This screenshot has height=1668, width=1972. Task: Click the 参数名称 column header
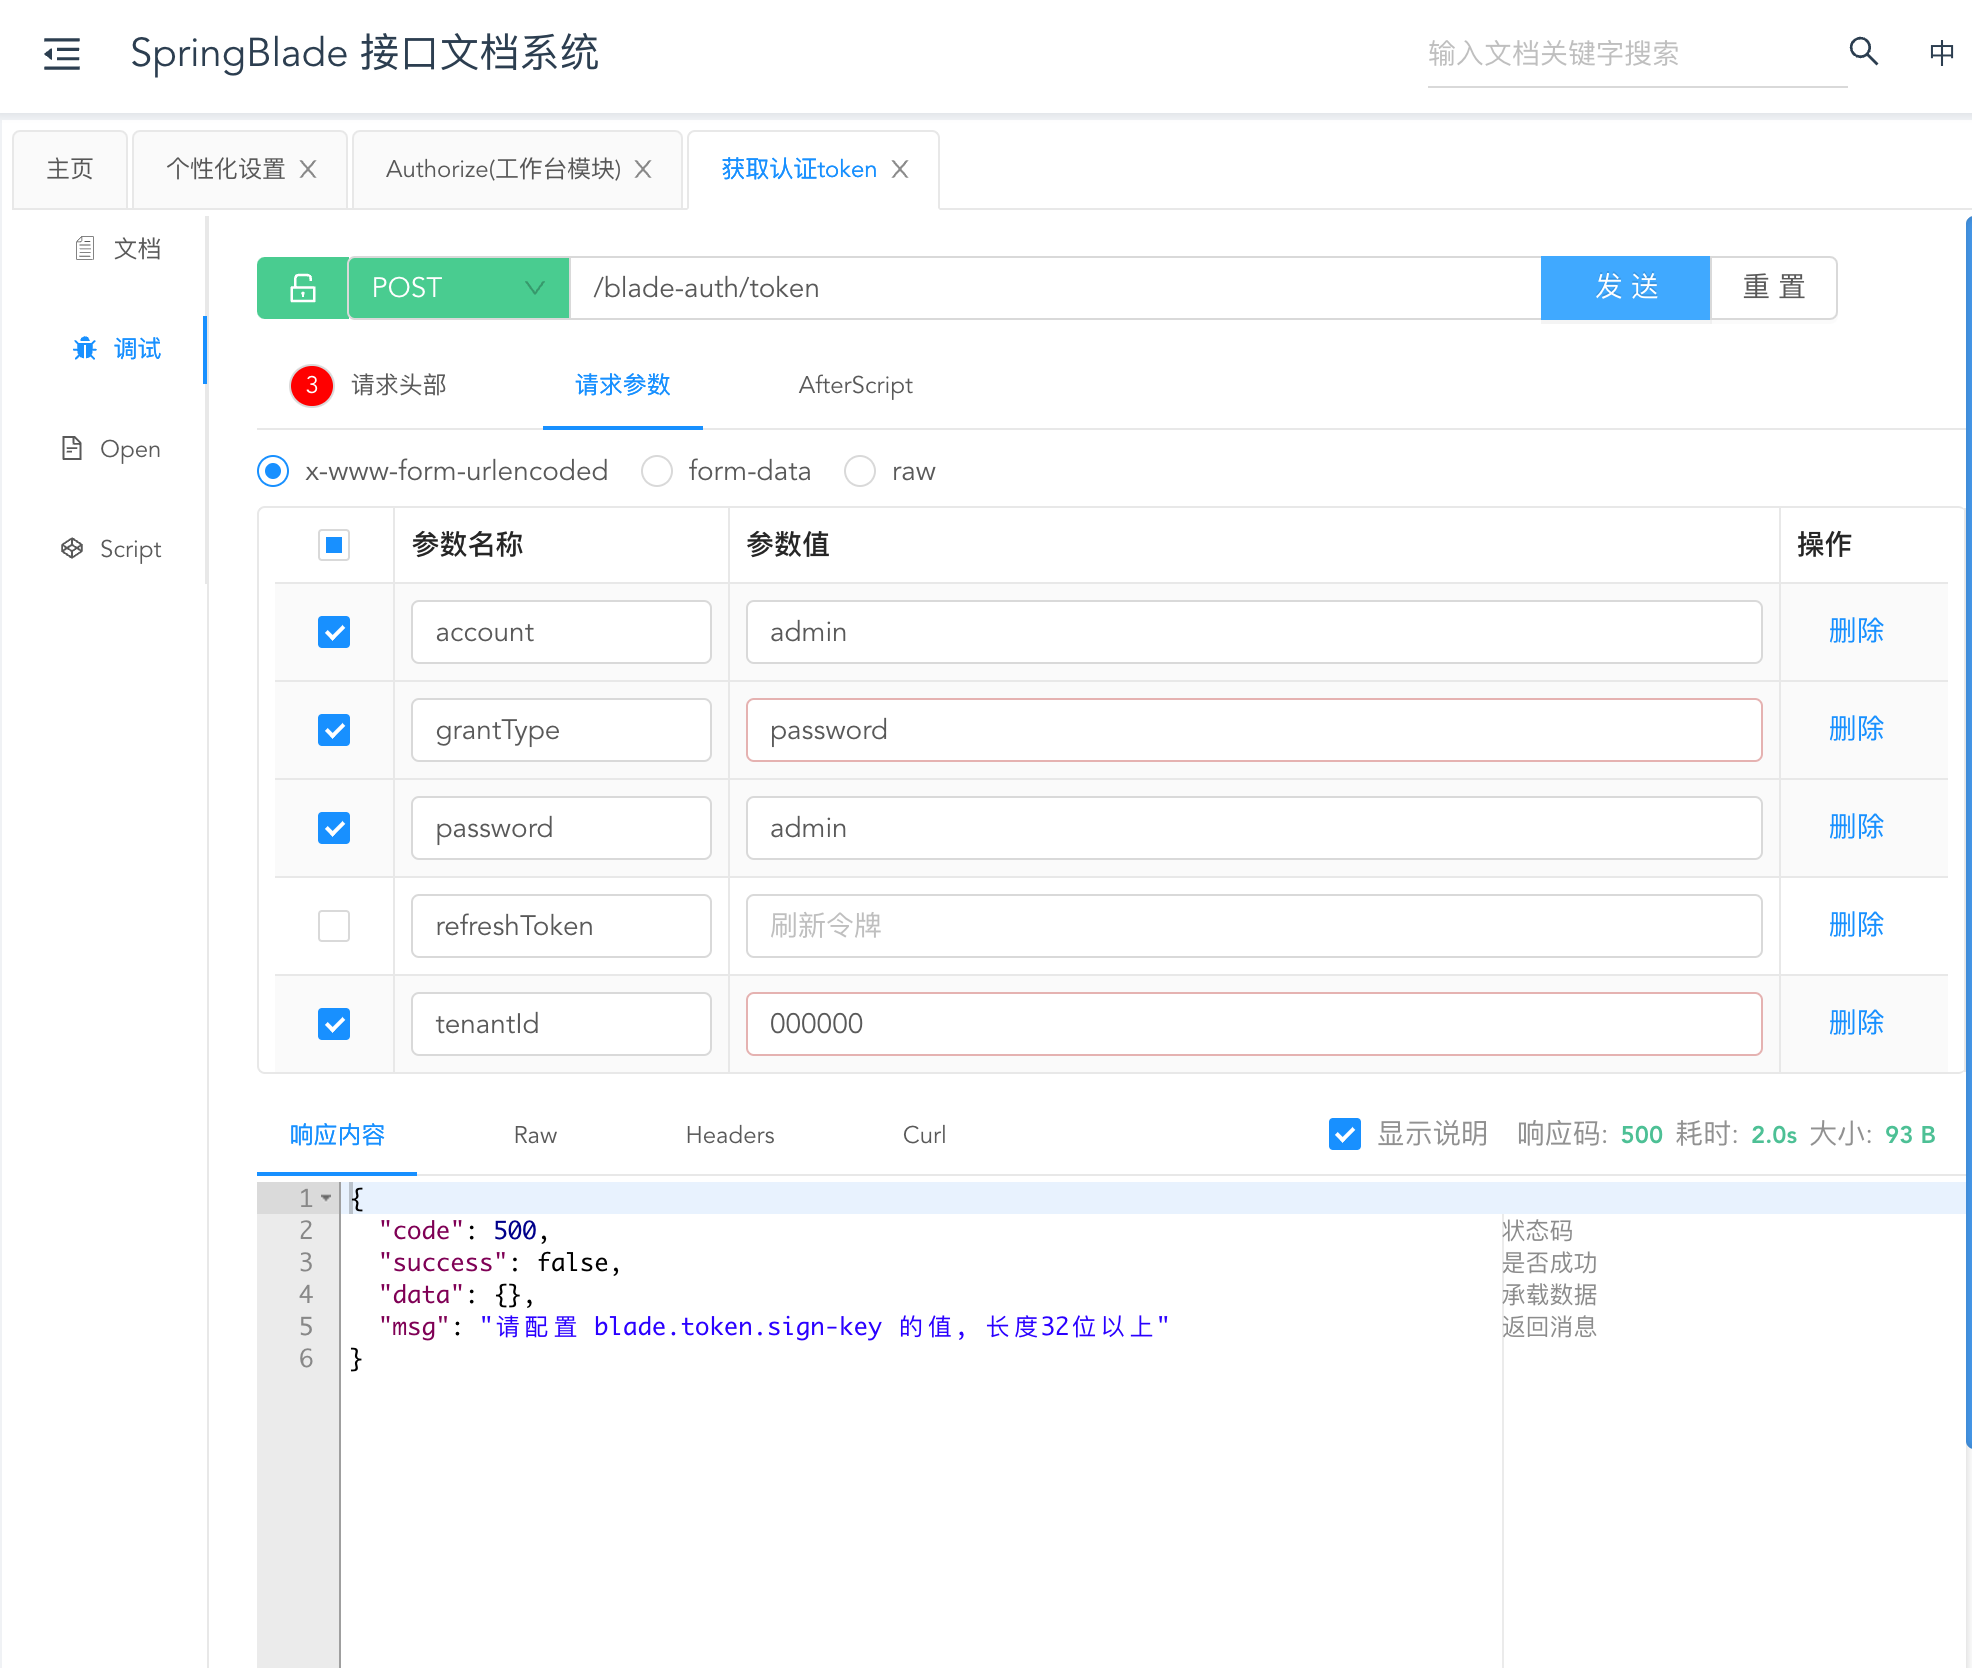click(x=467, y=545)
